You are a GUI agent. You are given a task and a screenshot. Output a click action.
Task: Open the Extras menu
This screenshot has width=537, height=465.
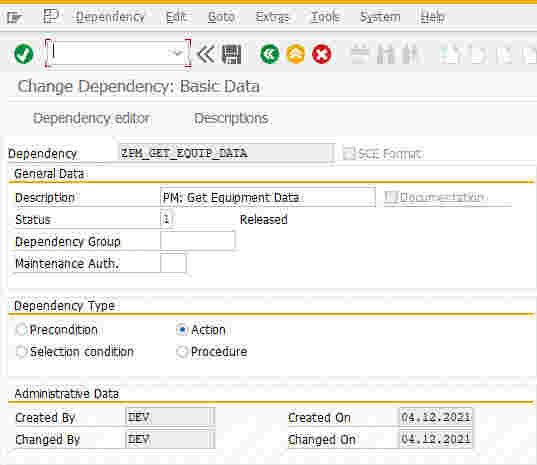[272, 17]
